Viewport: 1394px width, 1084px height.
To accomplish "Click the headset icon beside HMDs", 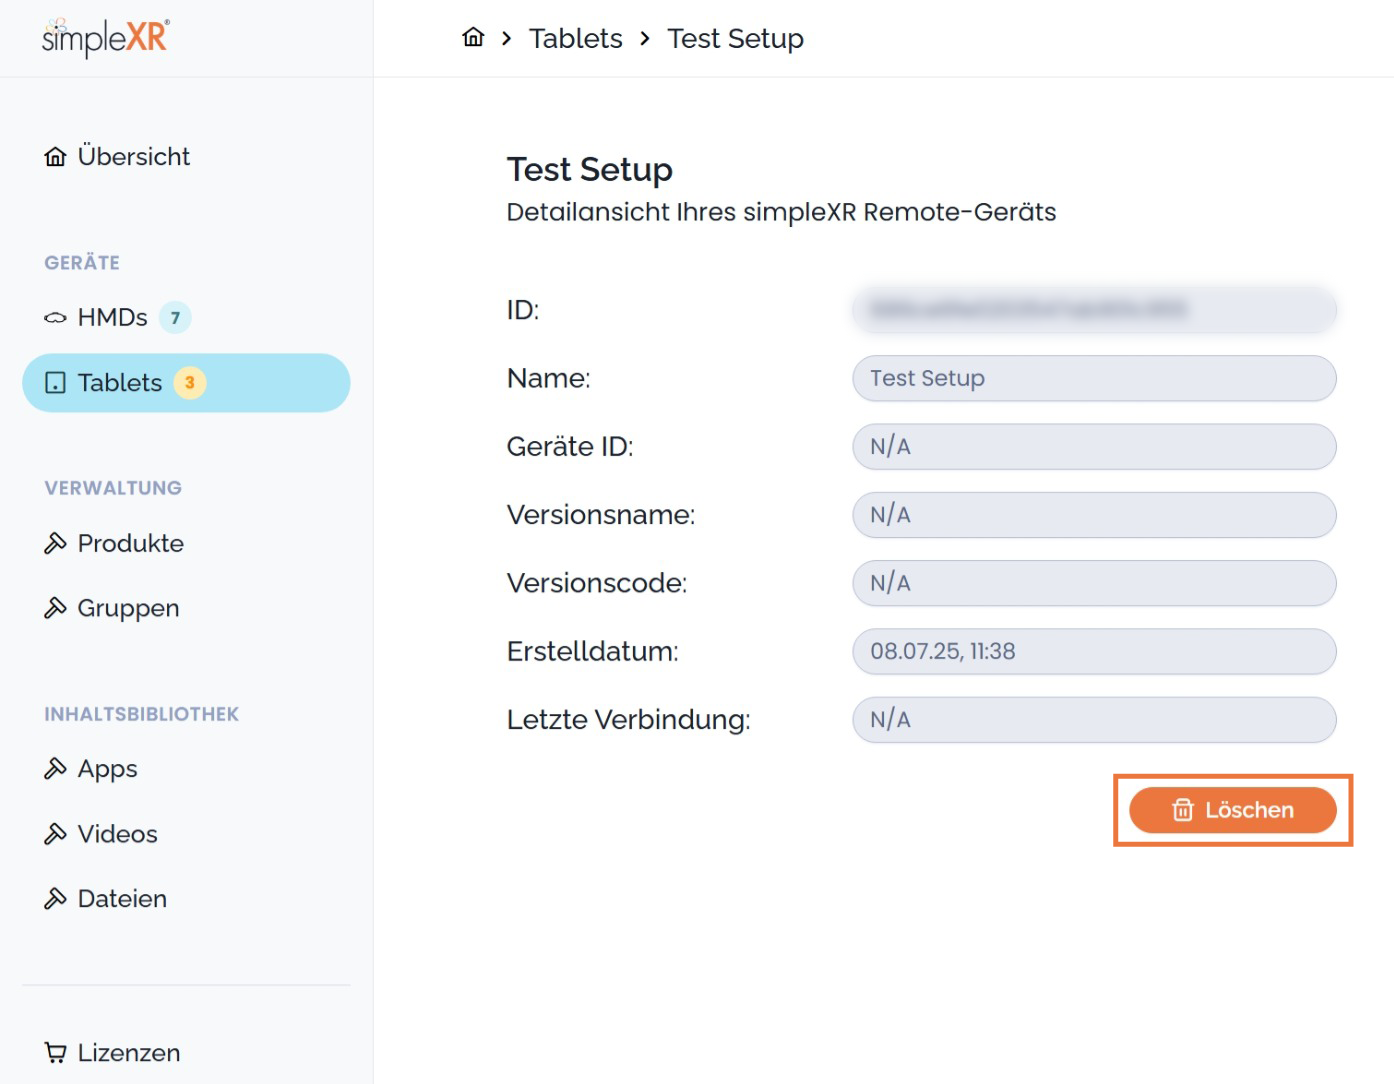I will [56, 318].
